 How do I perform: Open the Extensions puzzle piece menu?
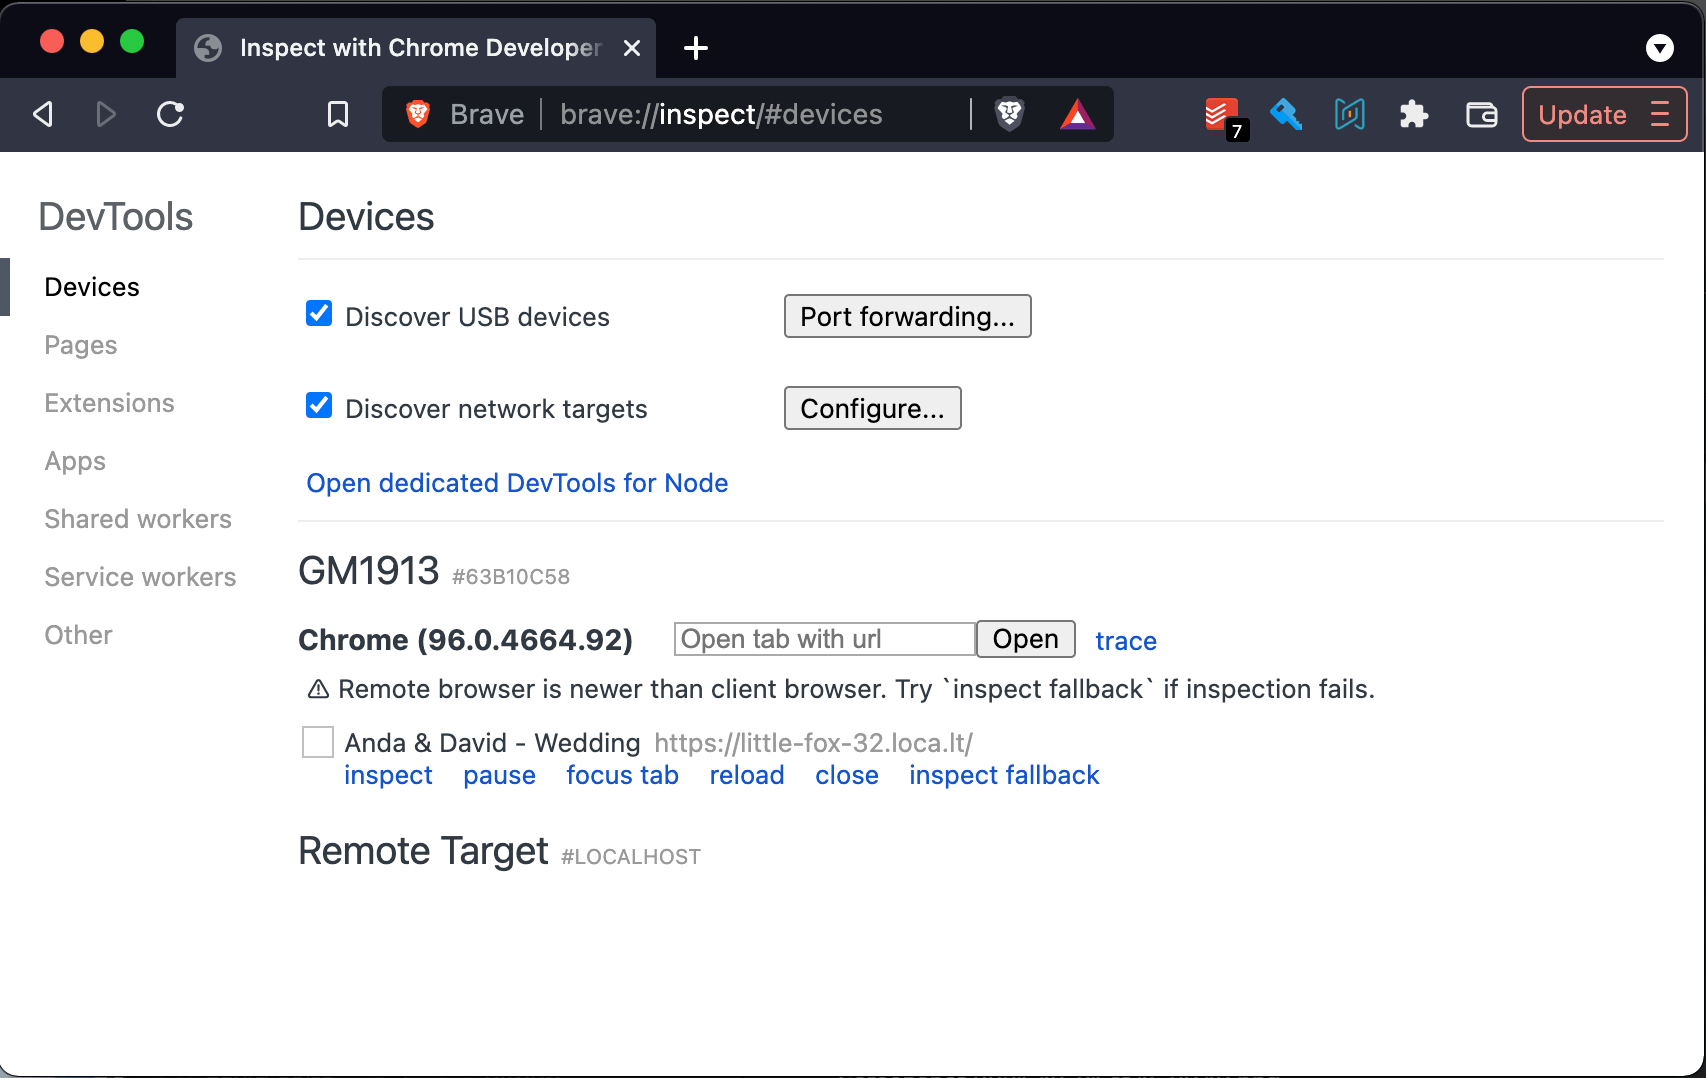1414,114
